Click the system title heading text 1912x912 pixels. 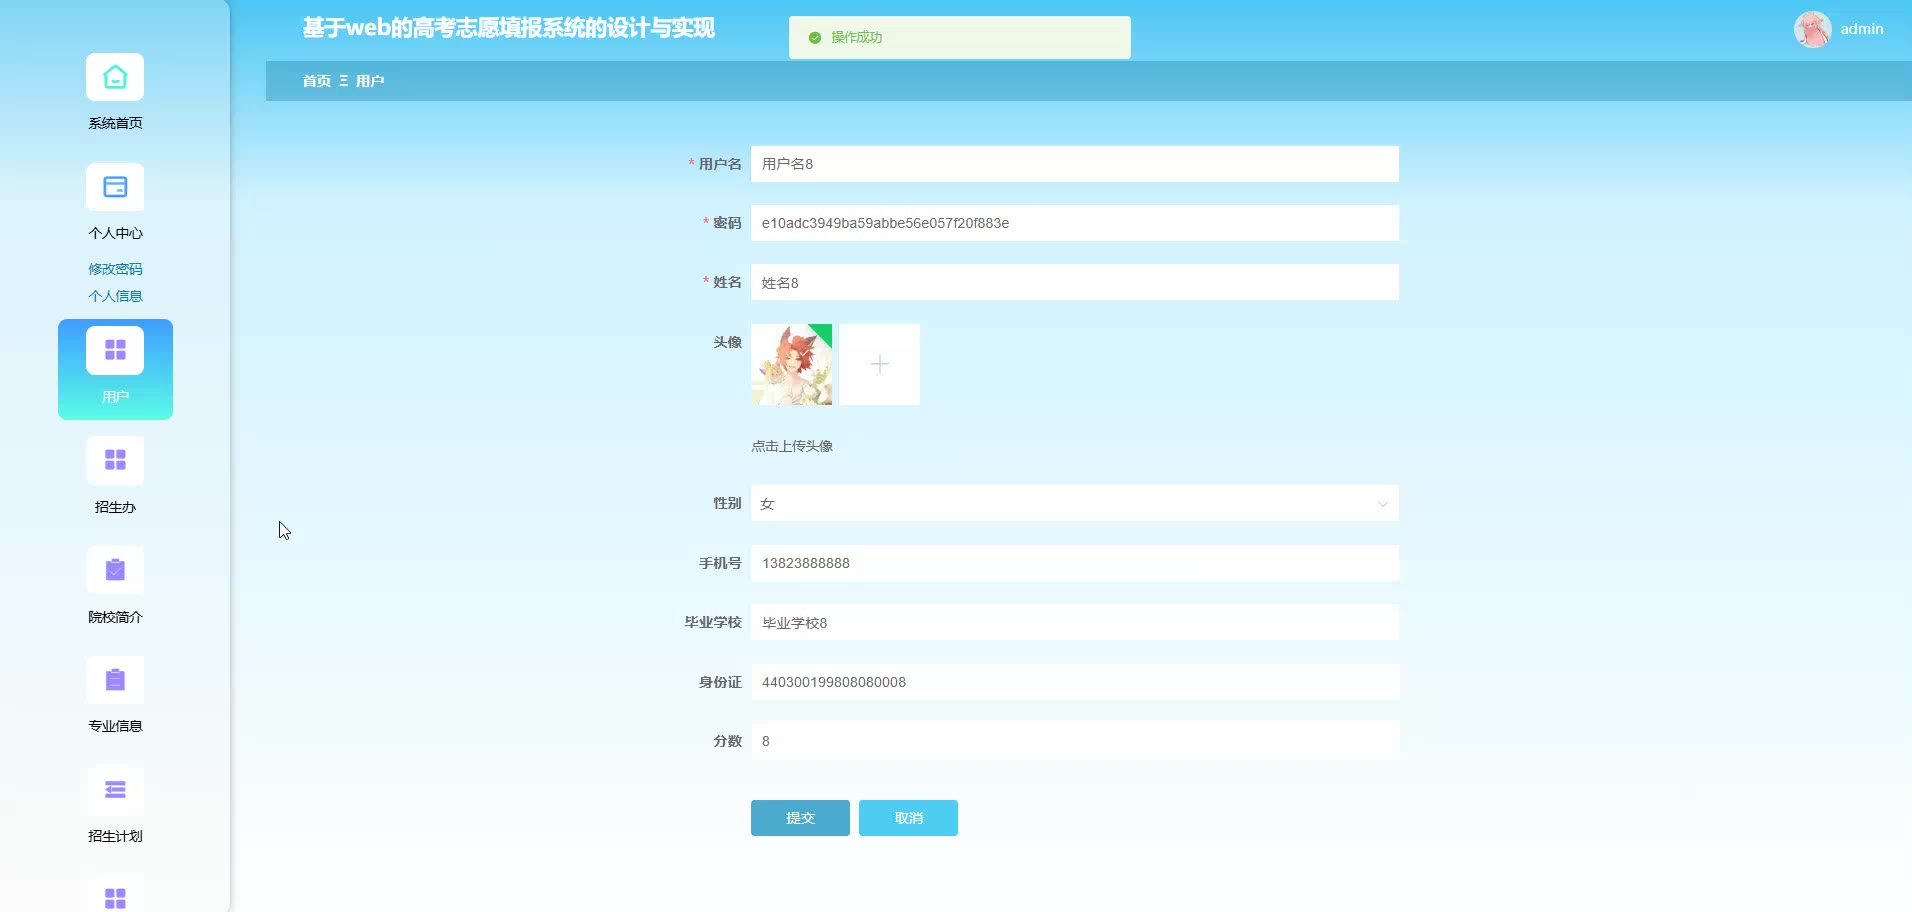pos(508,28)
